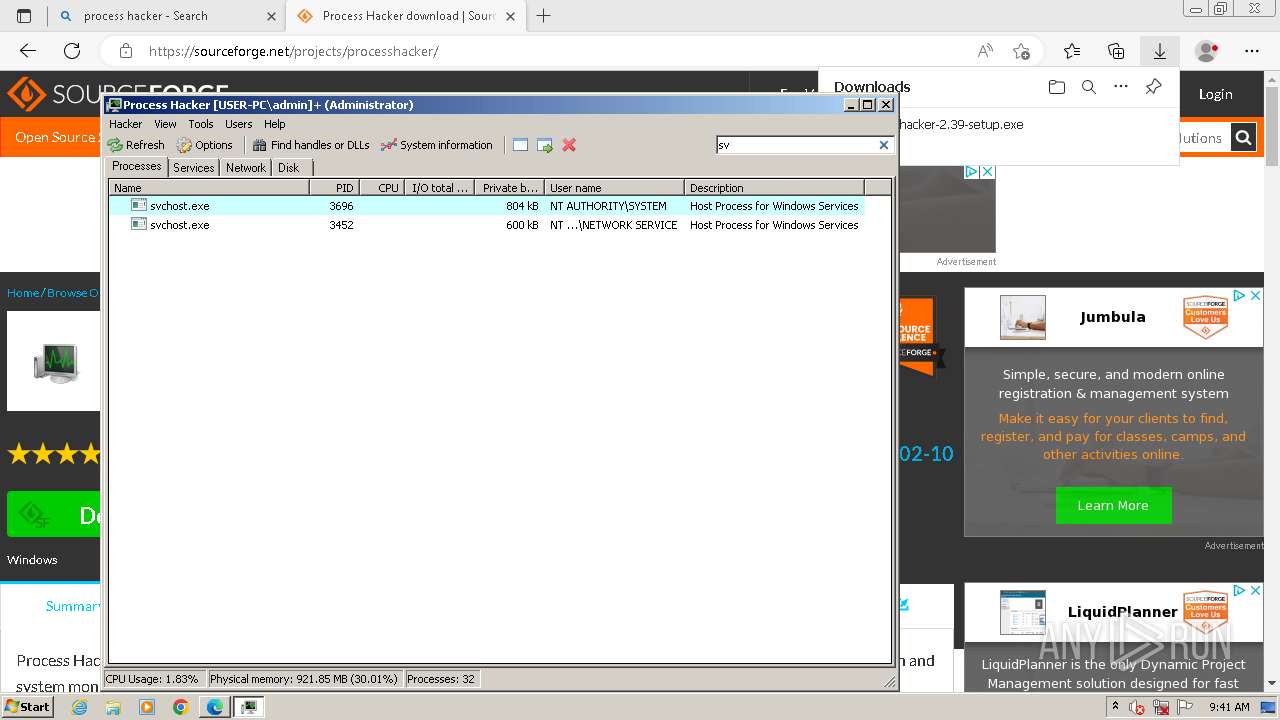Image resolution: width=1280 pixels, height=720 pixels.
Task: Sort by Private bytes column header
Action: (509, 187)
